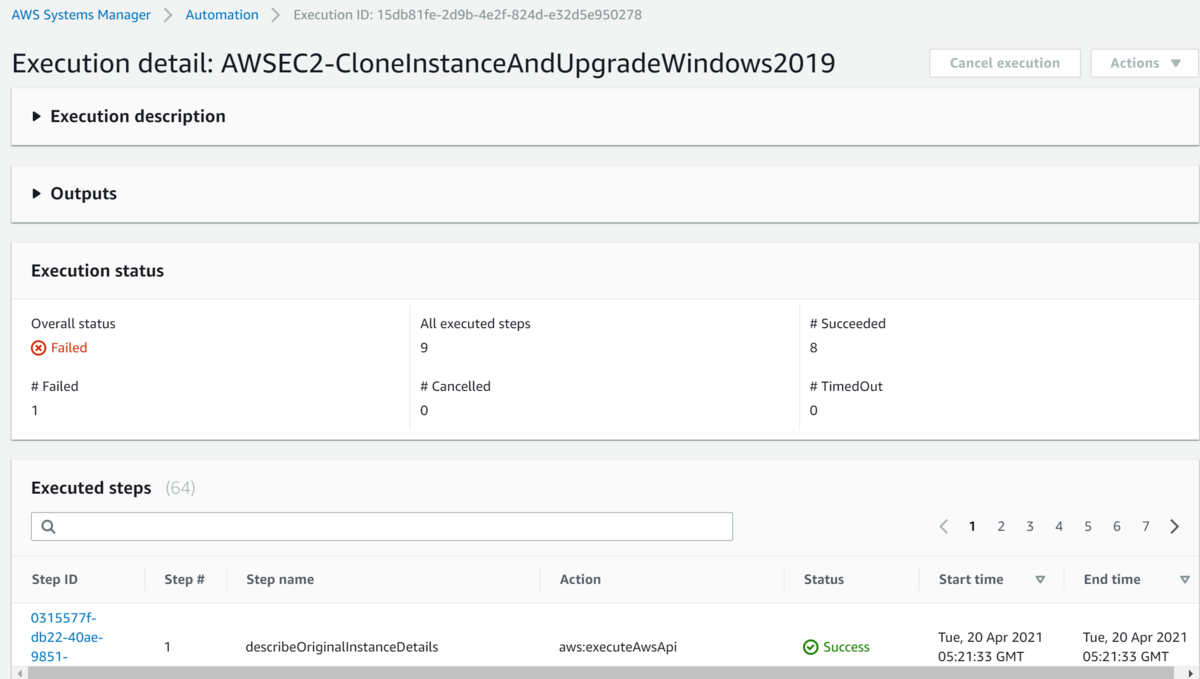Click the # Succeeded value 8
The image size is (1200, 679).
(x=814, y=348)
